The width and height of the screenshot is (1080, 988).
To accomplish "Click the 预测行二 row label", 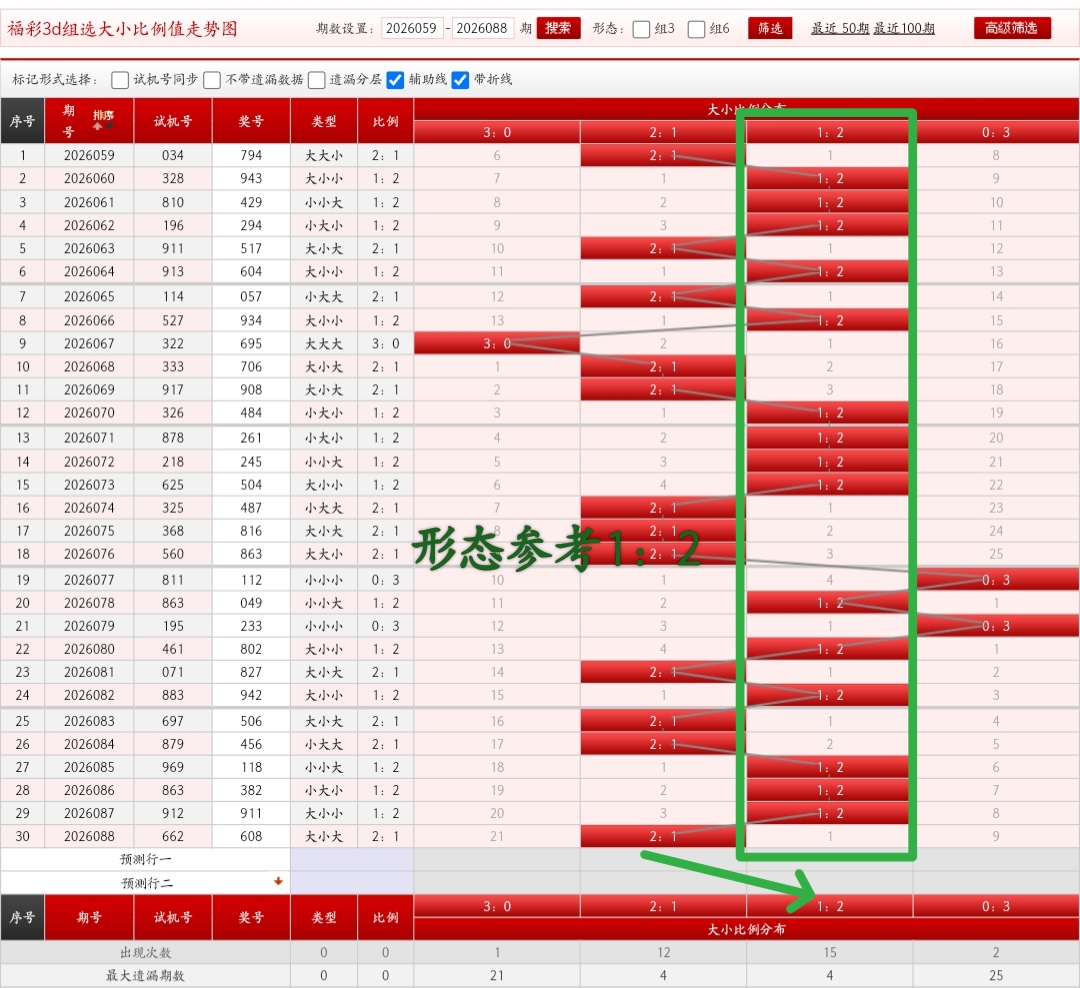I will pos(145,883).
